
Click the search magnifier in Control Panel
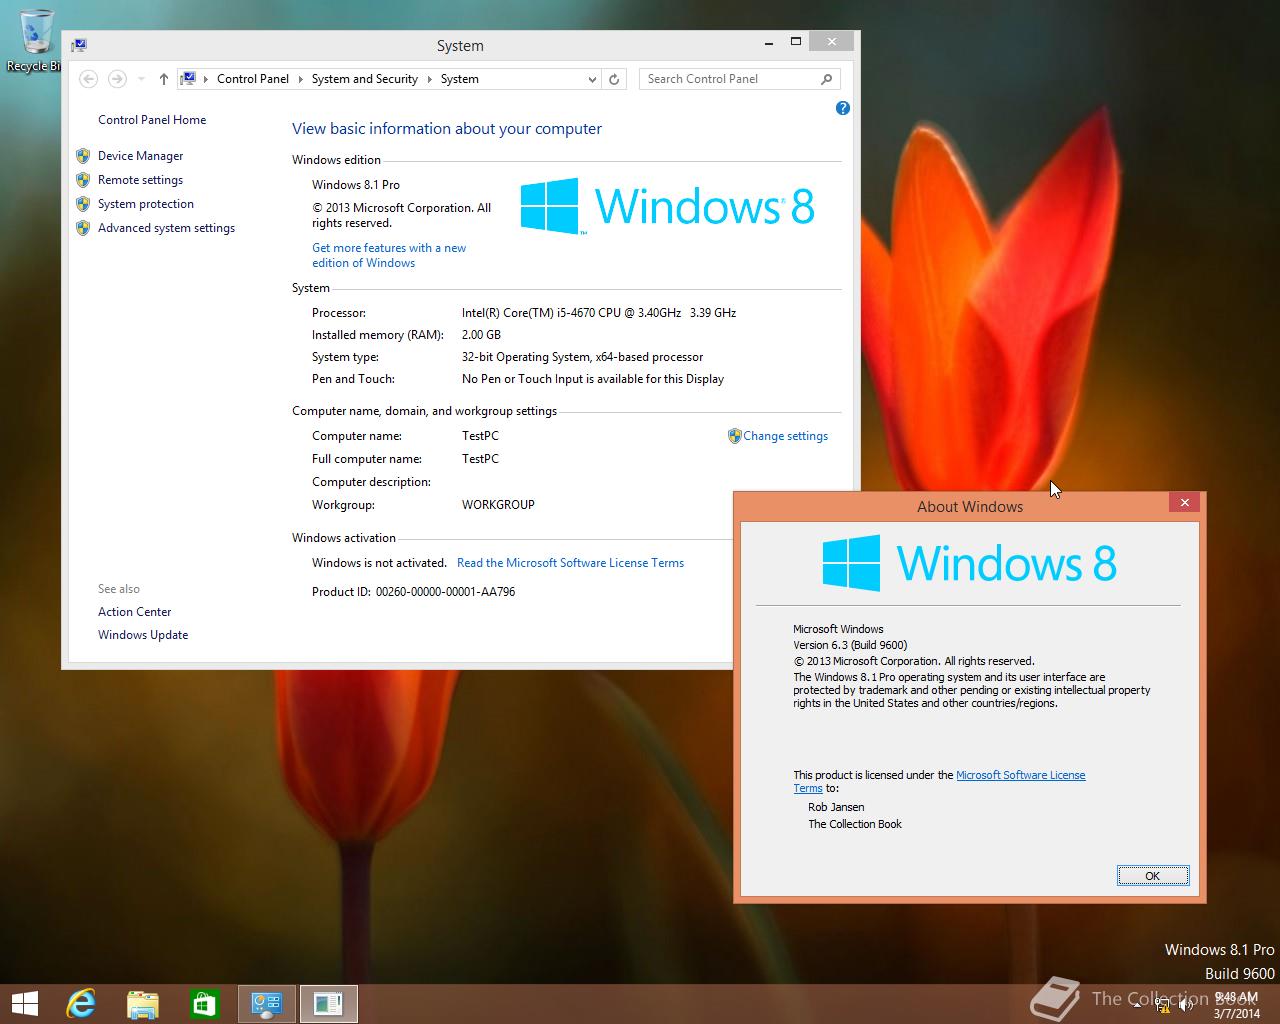(x=826, y=79)
